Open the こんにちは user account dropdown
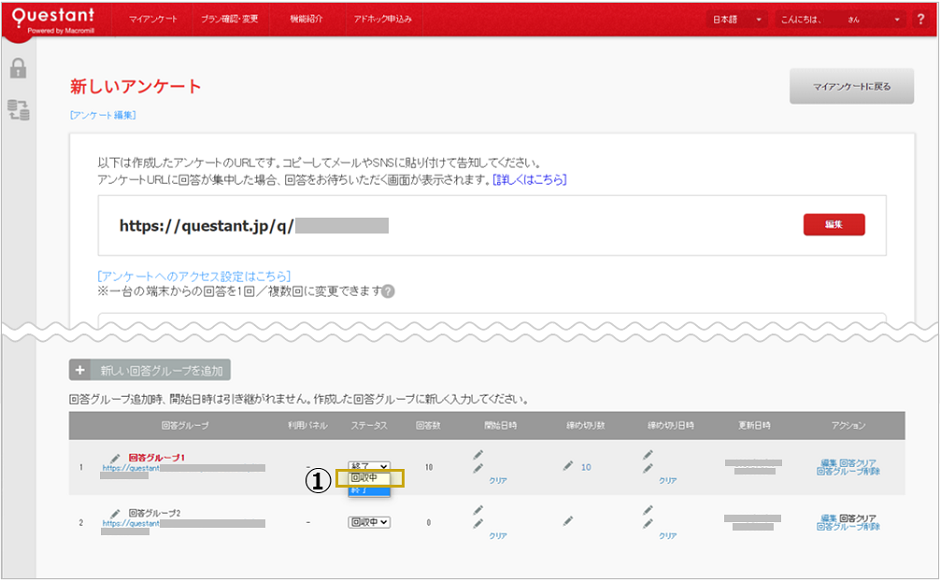 point(840,19)
